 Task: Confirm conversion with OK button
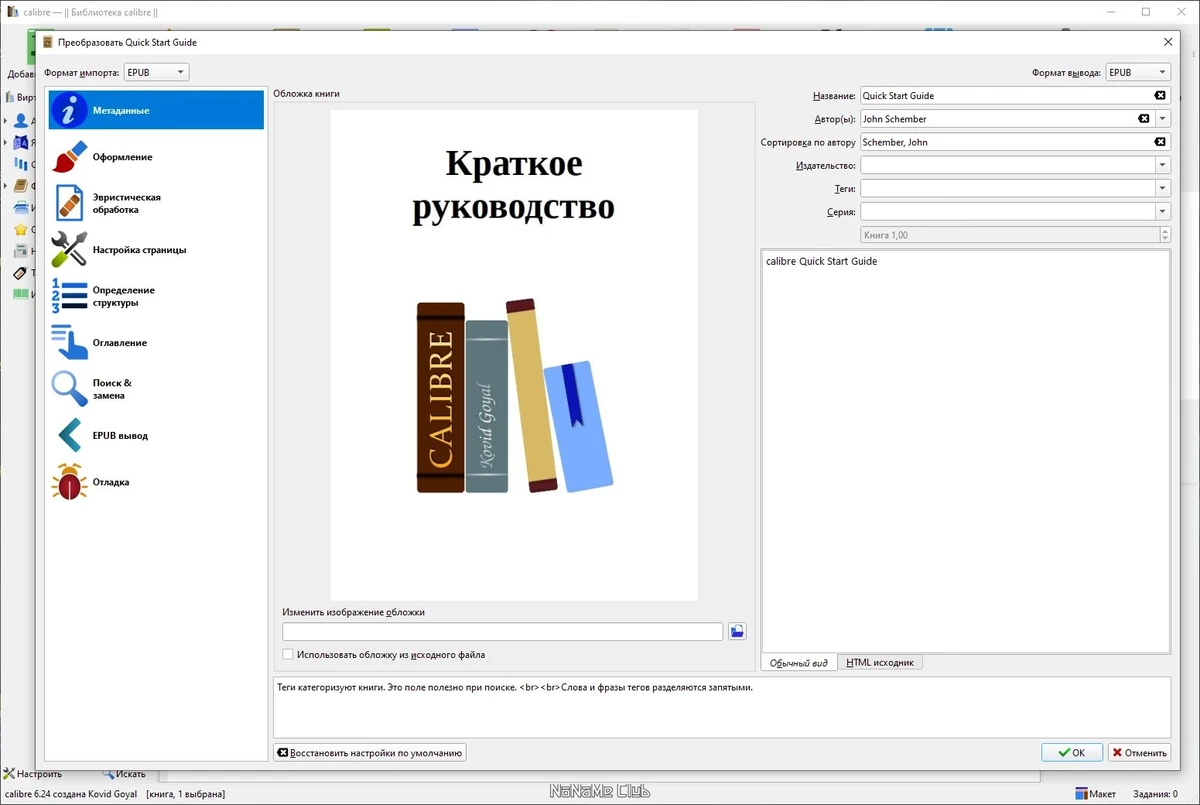(x=1072, y=753)
